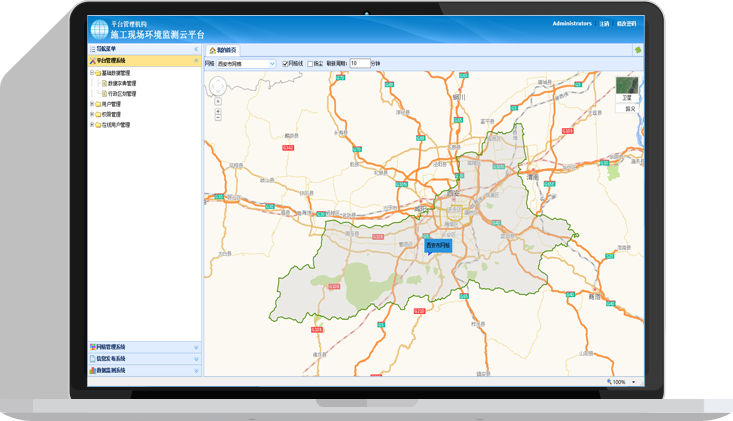The height and width of the screenshot is (421, 733).
Task: Expand the 网格管理系统 panel chevron
Action: click(196, 347)
